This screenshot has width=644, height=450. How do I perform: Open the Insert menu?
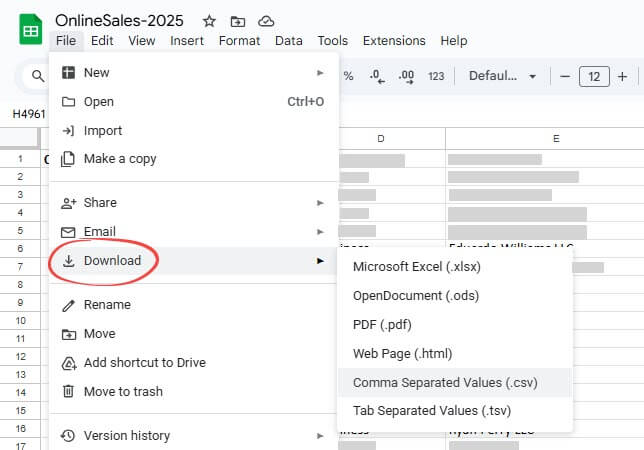coord(187,41)
